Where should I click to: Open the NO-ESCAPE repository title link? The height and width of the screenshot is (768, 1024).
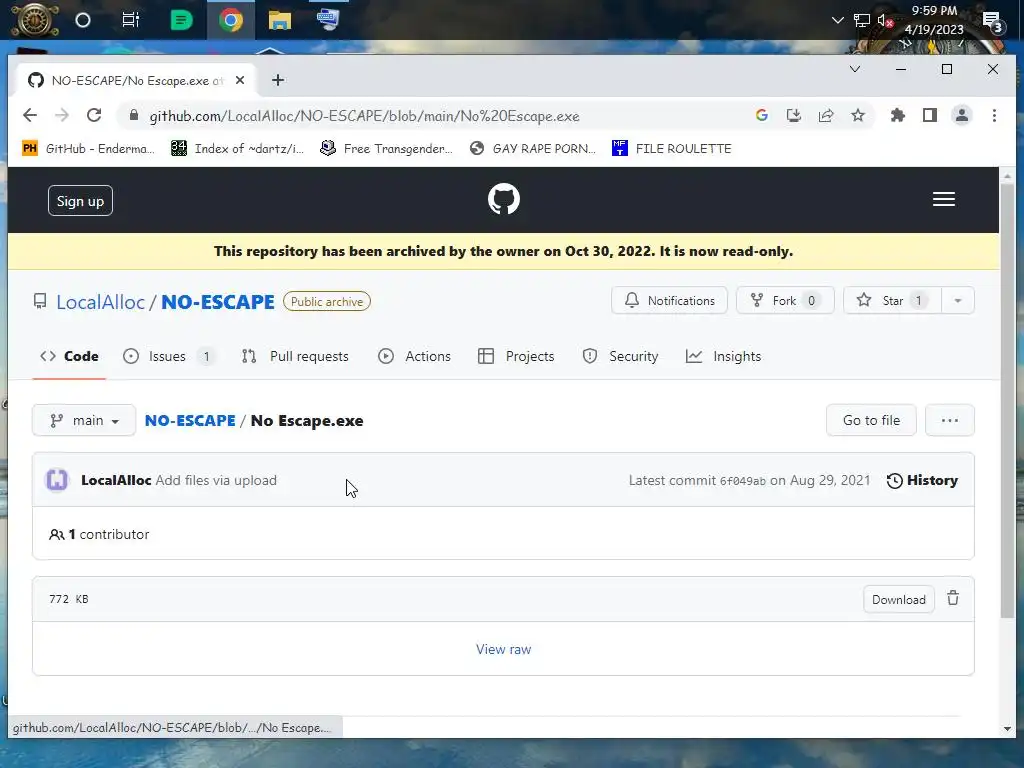coord(217,302)
